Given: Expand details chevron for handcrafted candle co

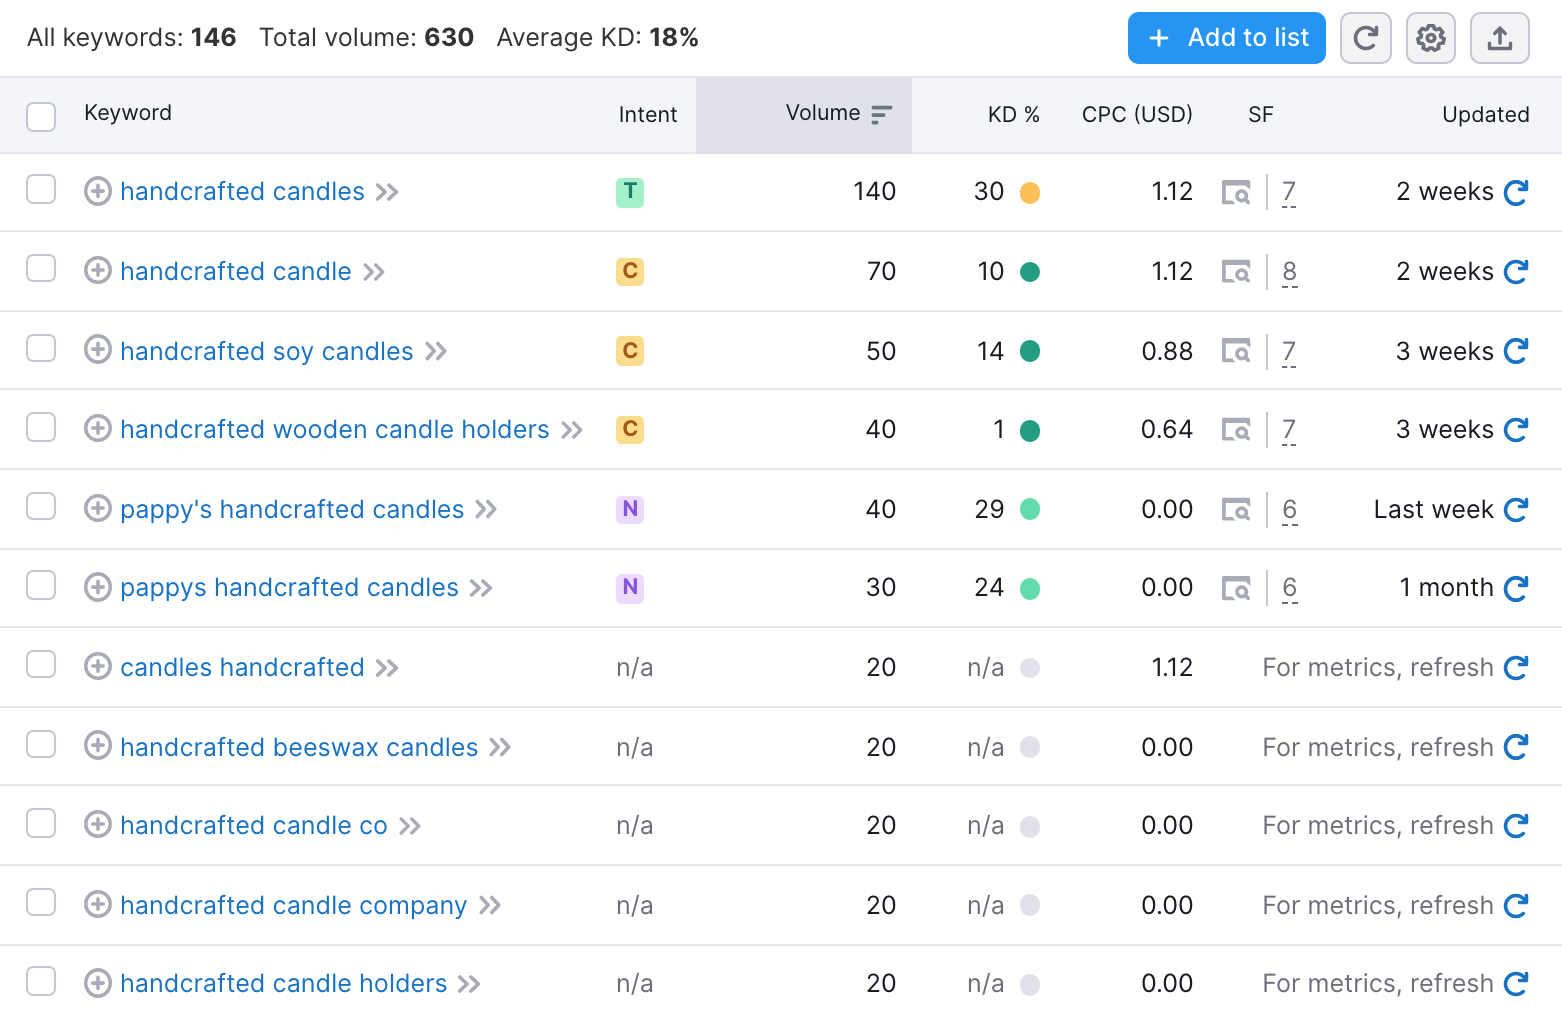Looking at the screenshot, I should (x=410, y=825).
